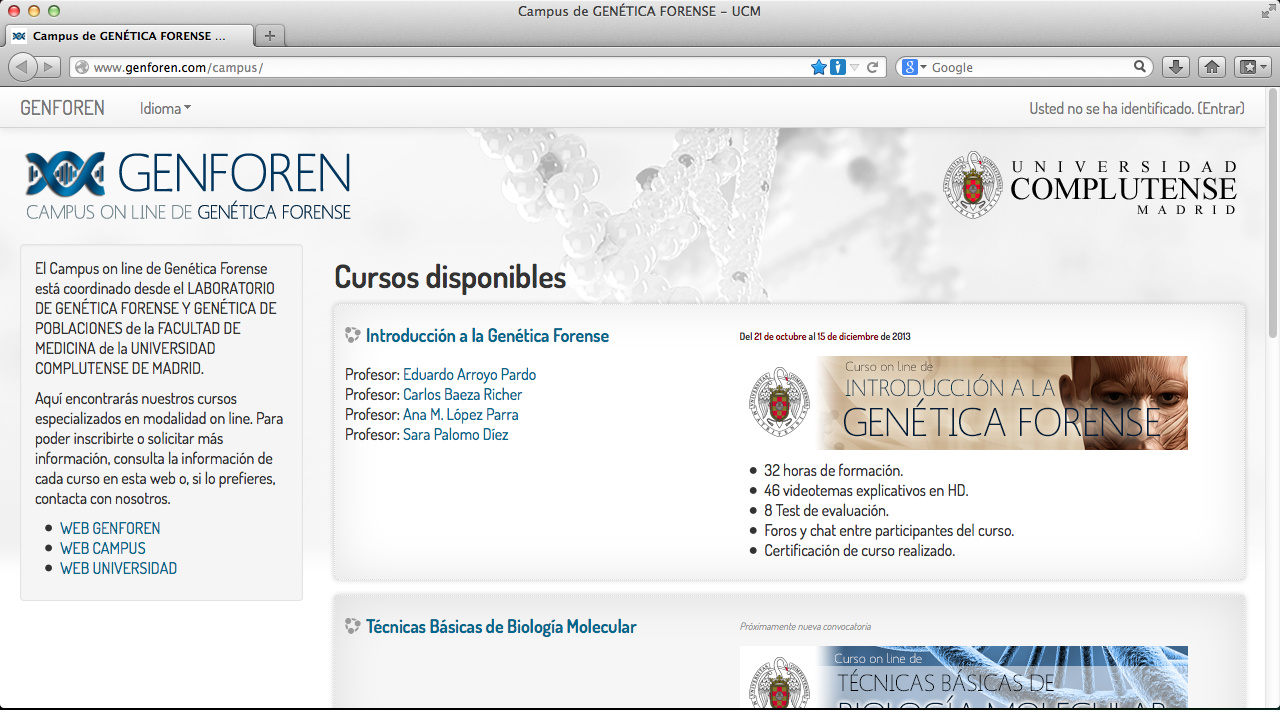Click the text '8 Test de evaluación.'

click(x=826, y=510)
